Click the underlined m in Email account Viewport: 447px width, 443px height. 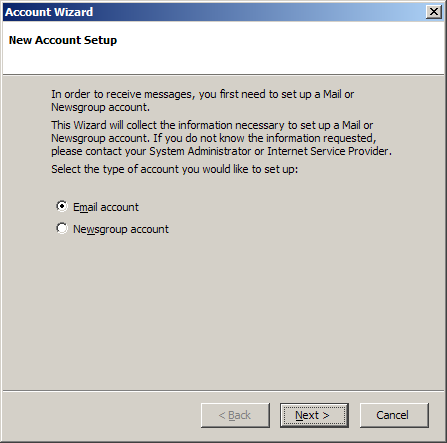click(x=84, y=208)
